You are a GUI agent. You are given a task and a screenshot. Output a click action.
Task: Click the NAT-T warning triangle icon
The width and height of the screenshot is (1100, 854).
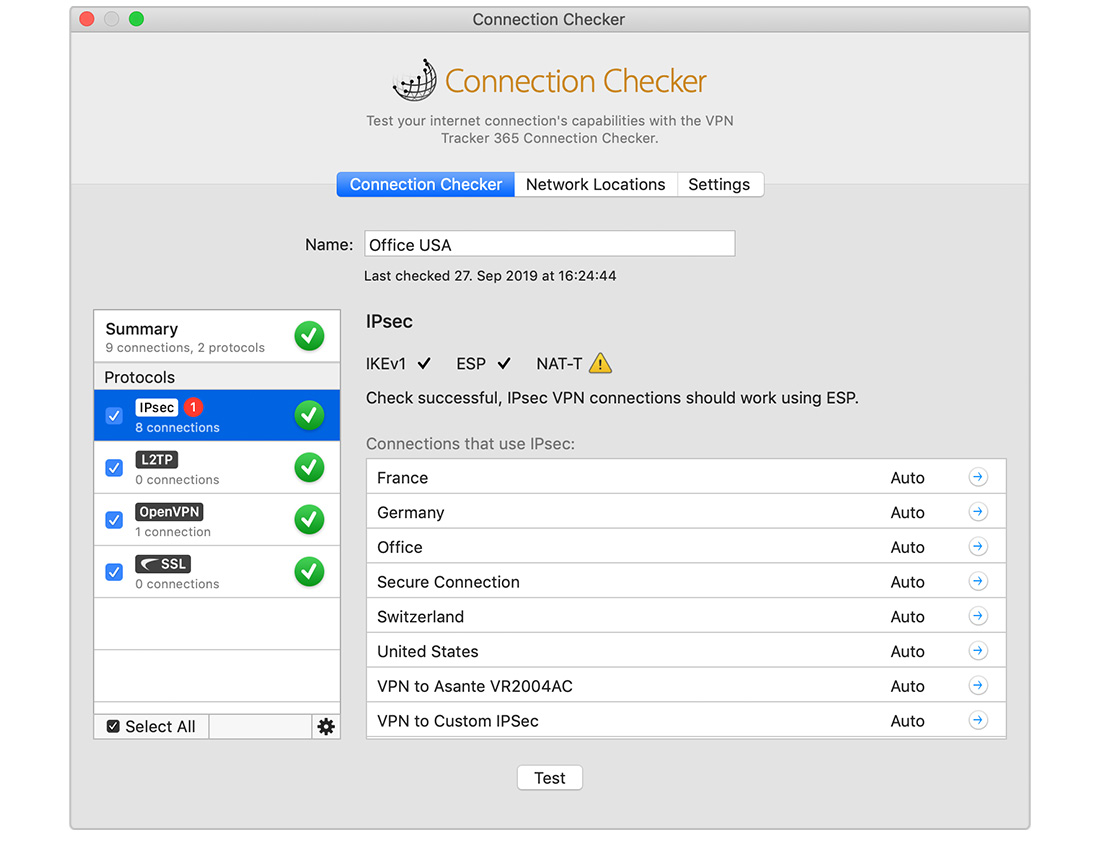(600, 364)
